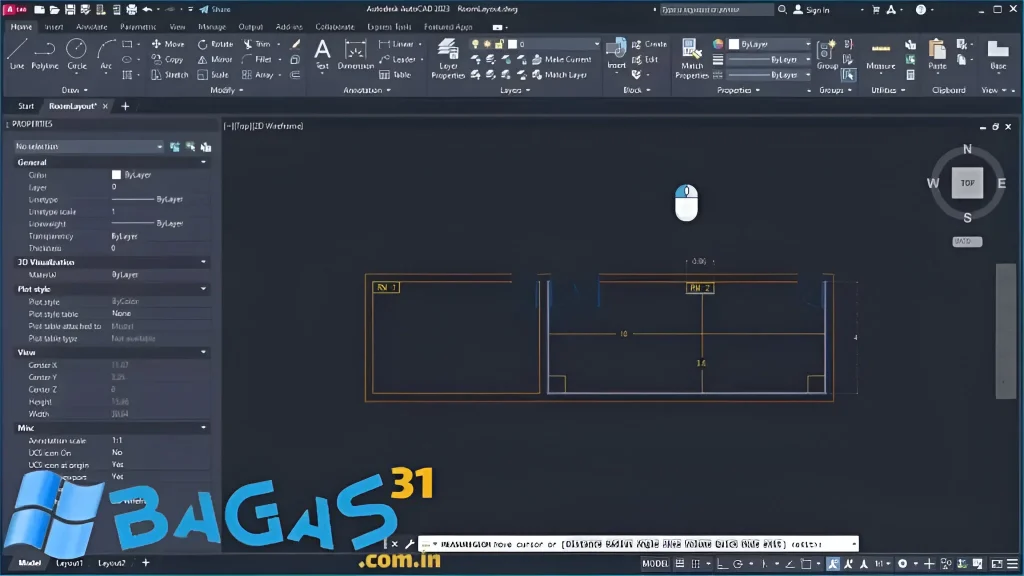The width and height of the screenshot is (1024, 576).
Task: Add a new drawing tab
Action: pyautogui.click(x=125, y=106)
